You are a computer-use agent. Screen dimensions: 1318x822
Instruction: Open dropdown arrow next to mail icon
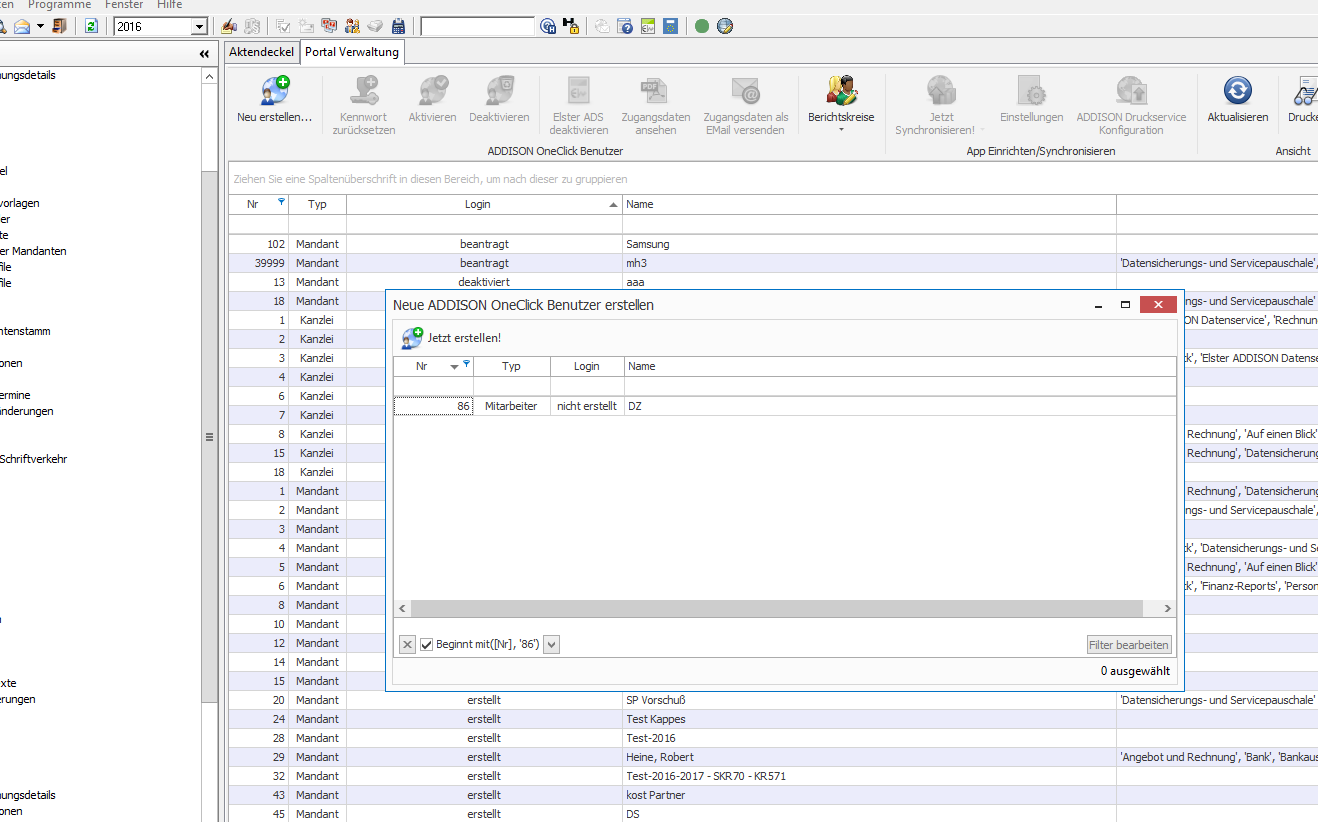point(41,26)
